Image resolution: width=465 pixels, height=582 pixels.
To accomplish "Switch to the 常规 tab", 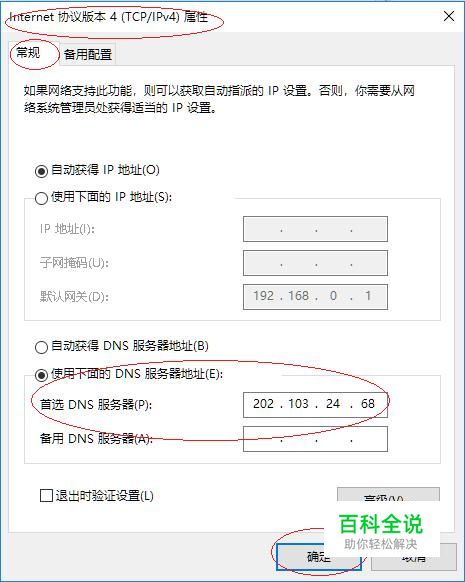I will point(28,53).
